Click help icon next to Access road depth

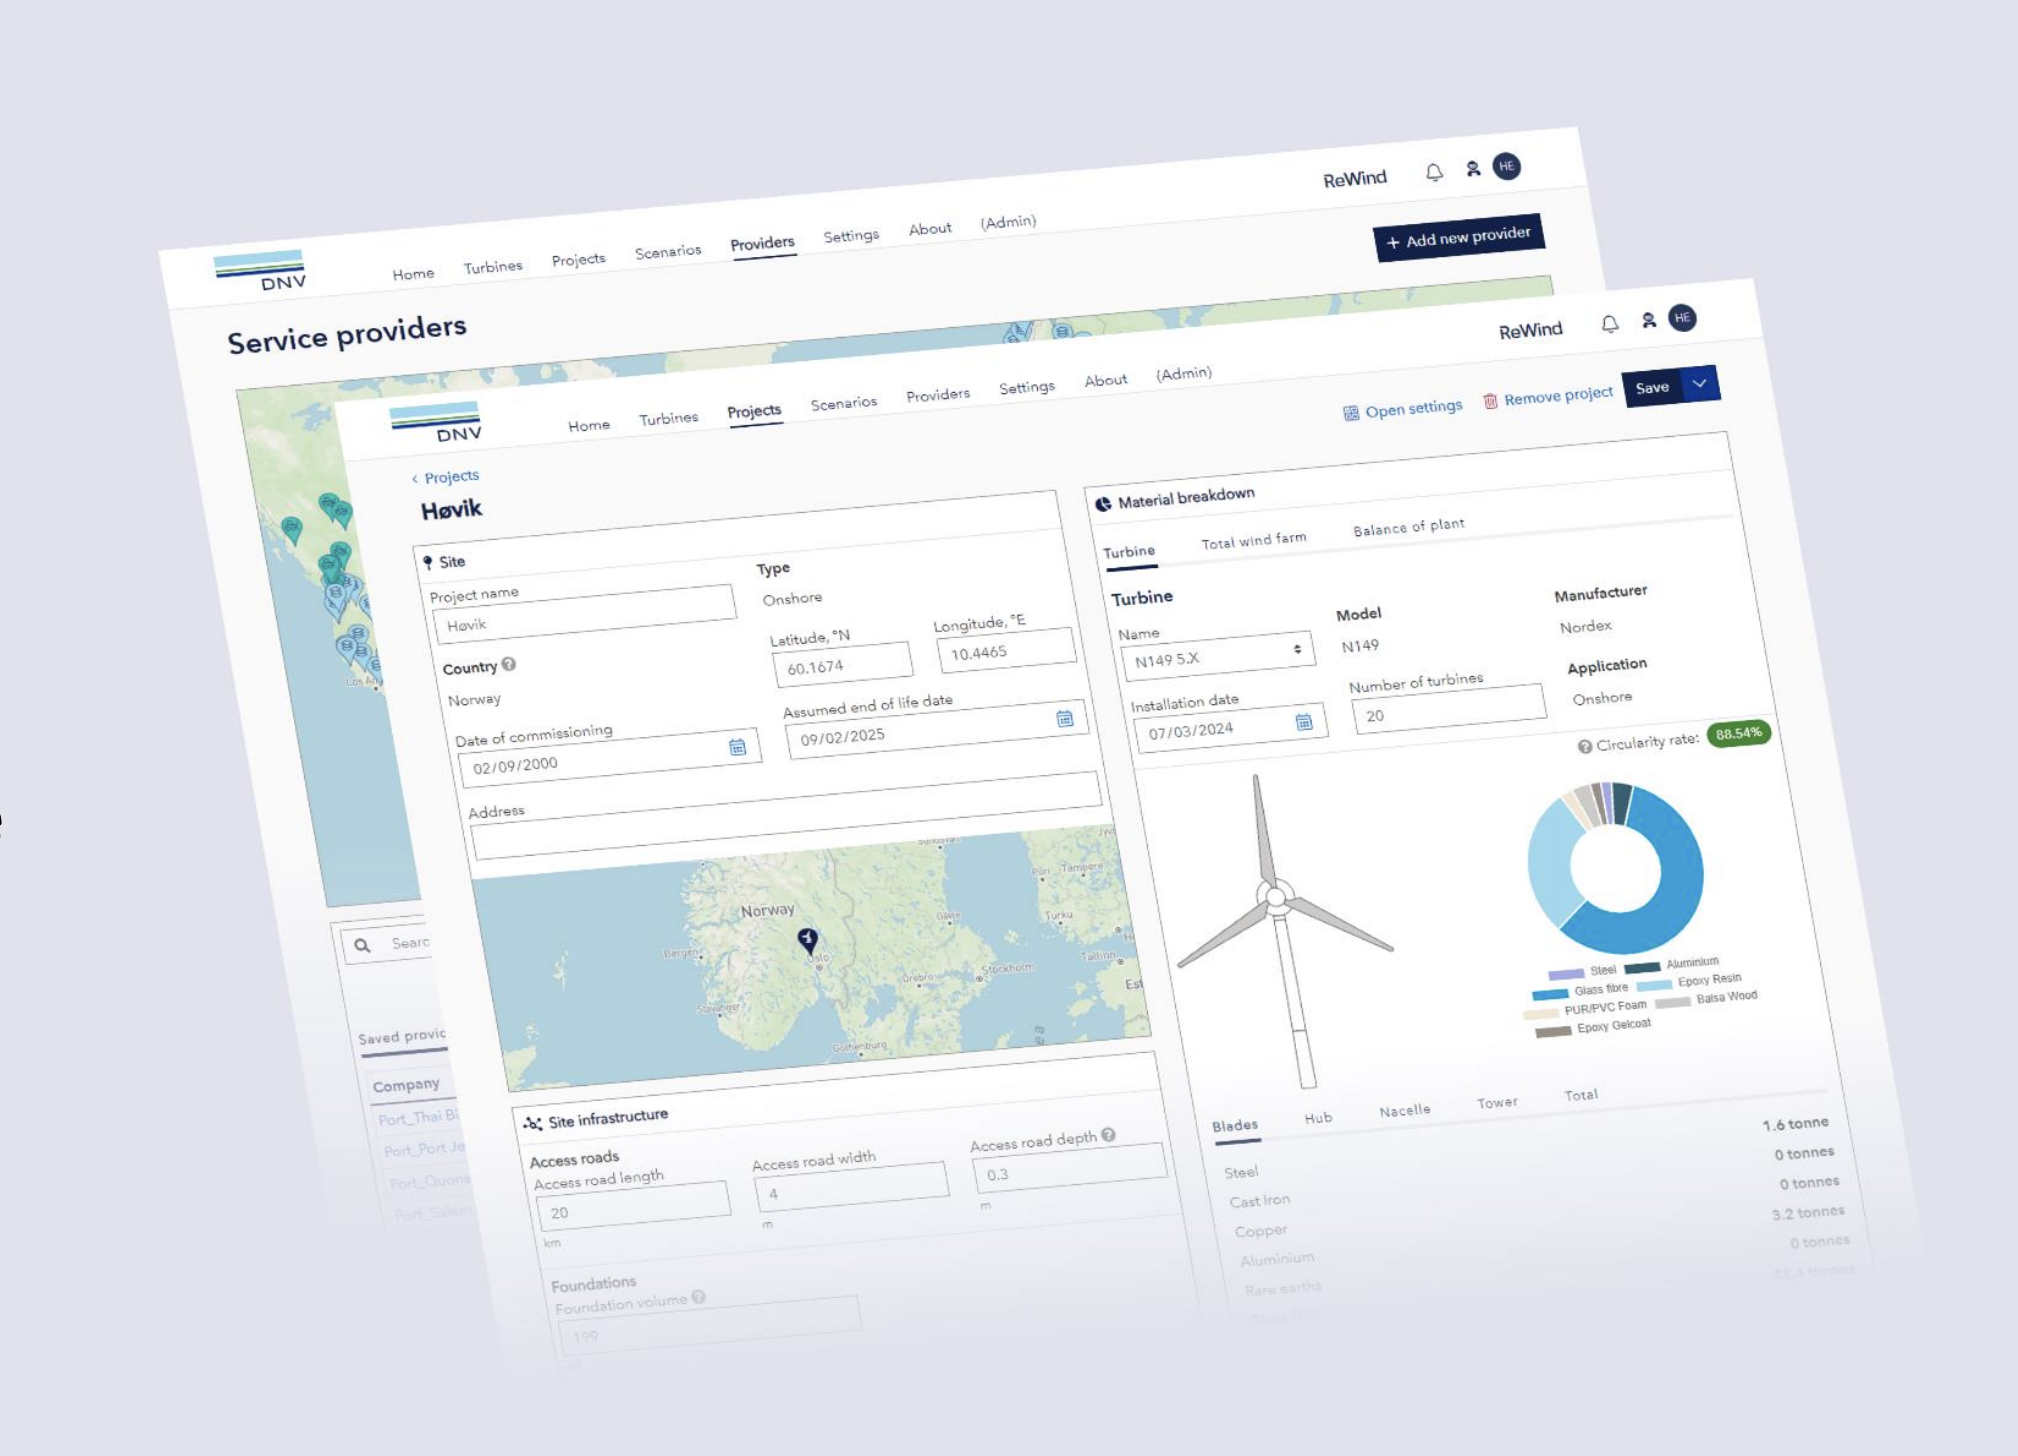point(1108,1134)
